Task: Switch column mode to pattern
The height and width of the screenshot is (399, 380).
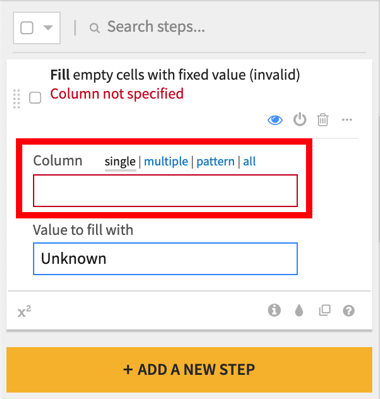Action: (215, 162)
